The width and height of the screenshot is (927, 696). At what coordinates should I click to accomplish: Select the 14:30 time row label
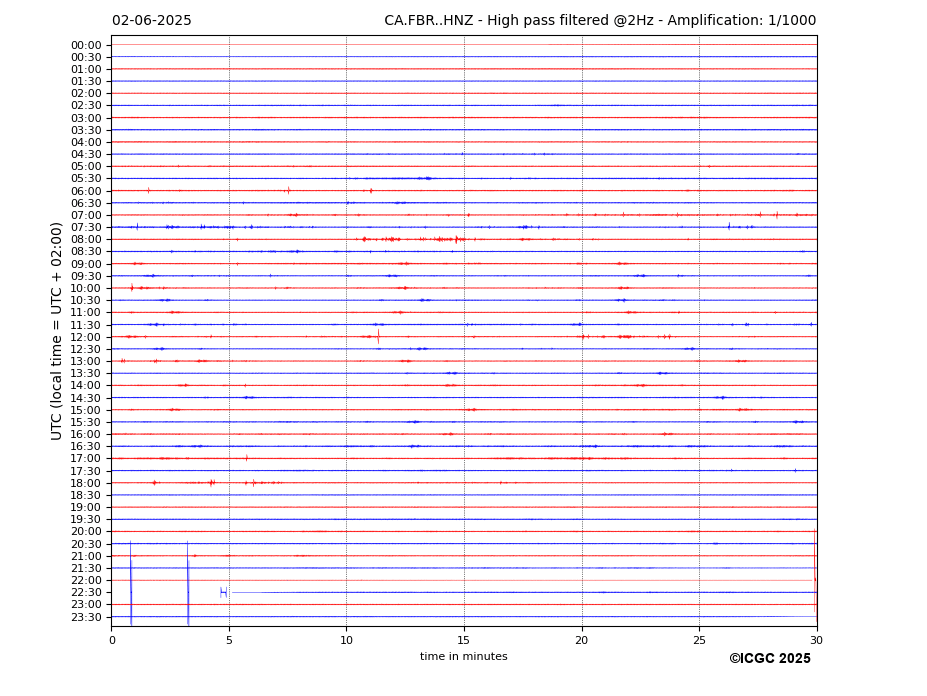pyautogui.click(x=86, y=398)
